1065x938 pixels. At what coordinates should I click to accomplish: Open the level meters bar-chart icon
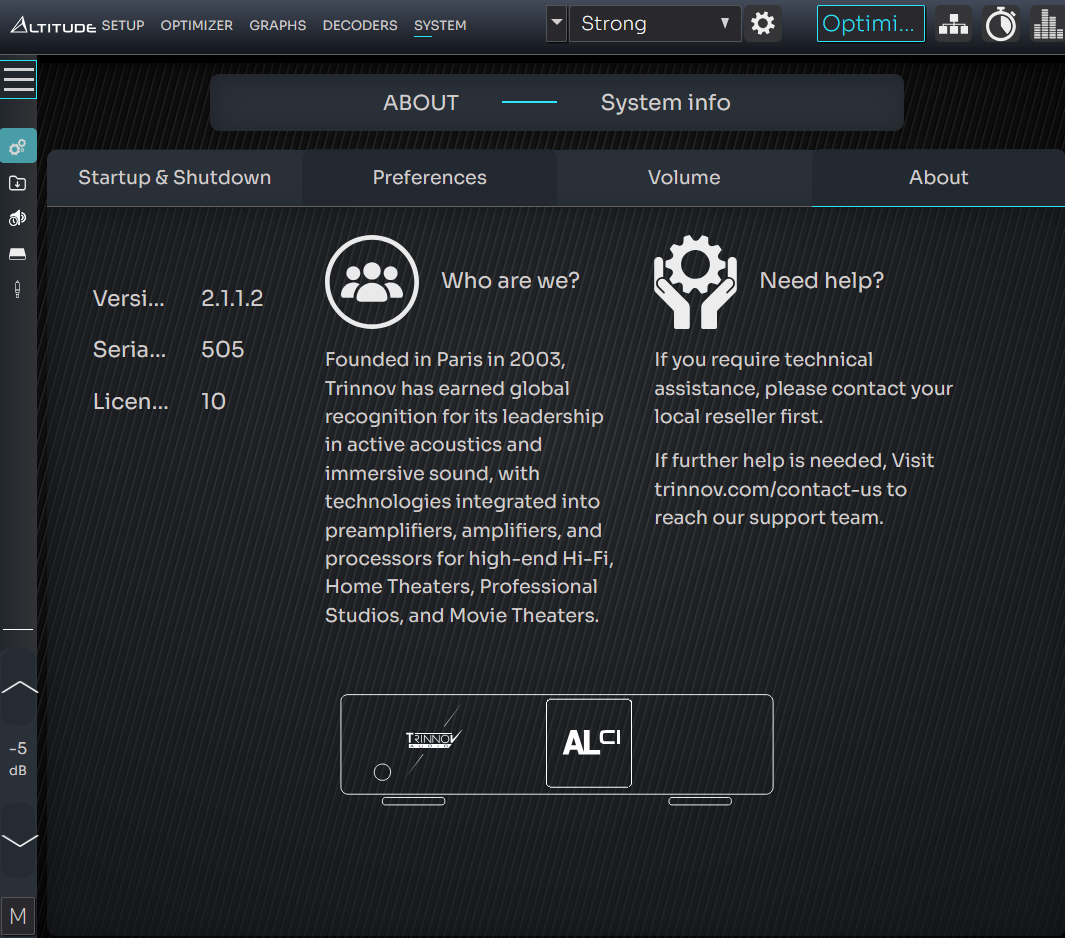coord(1047,24)
